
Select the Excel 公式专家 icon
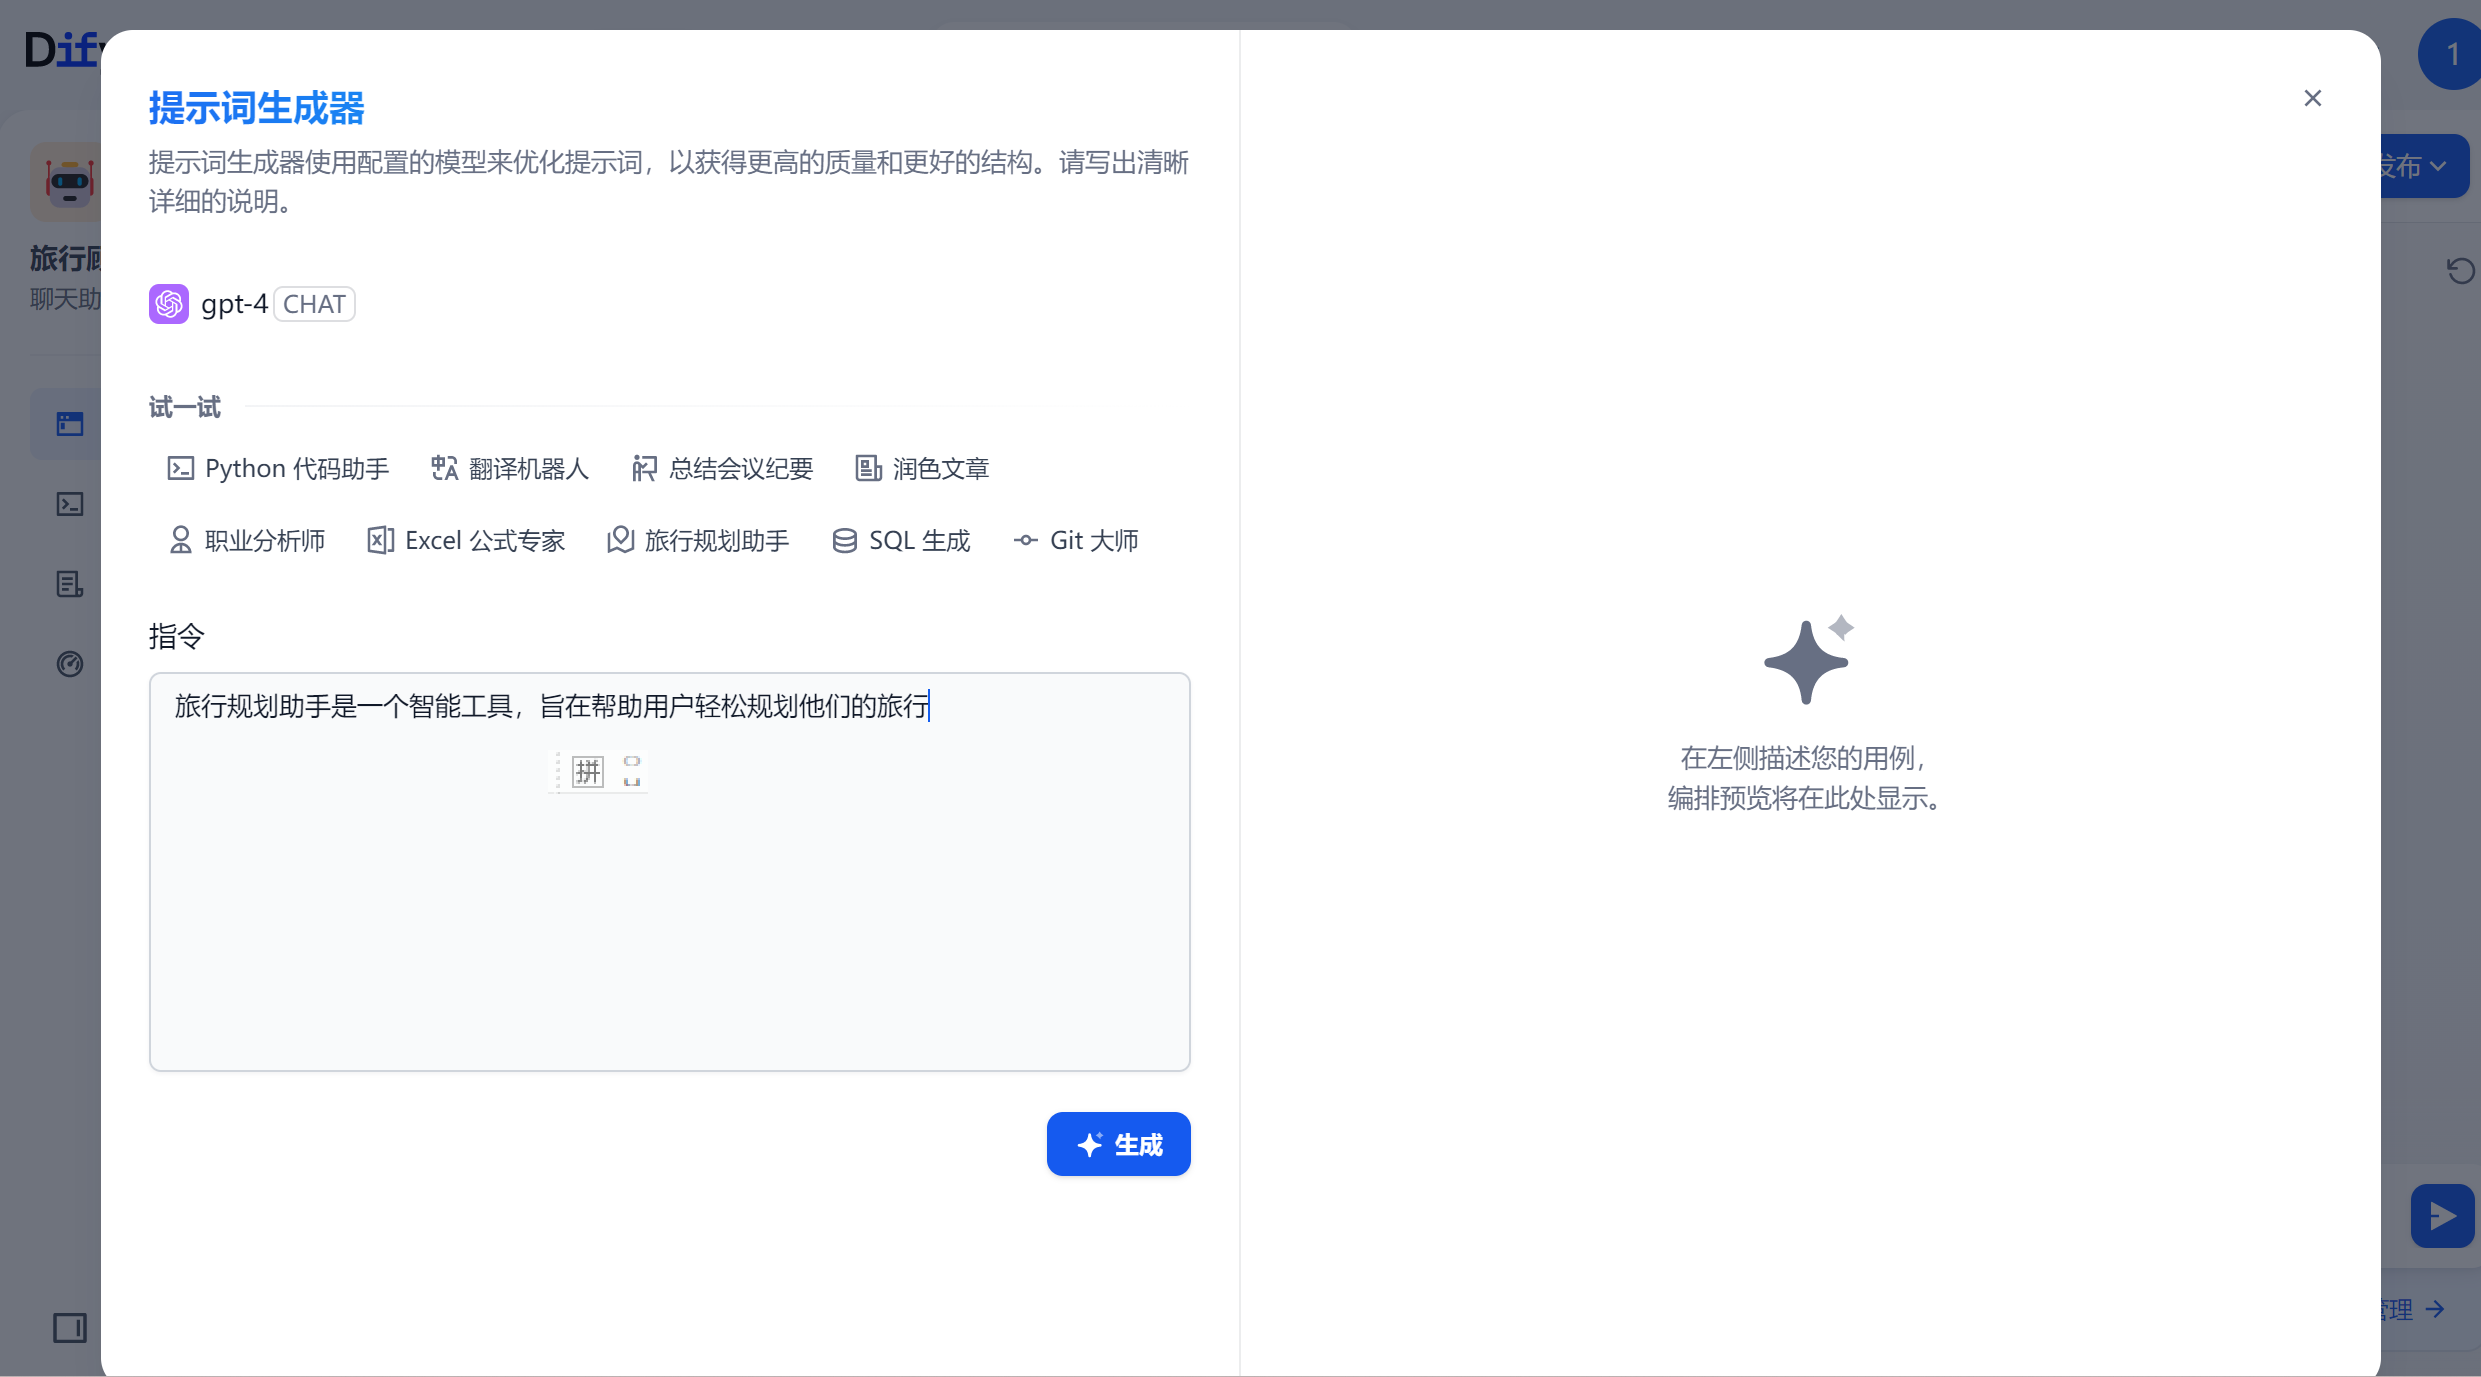[380, 540]
